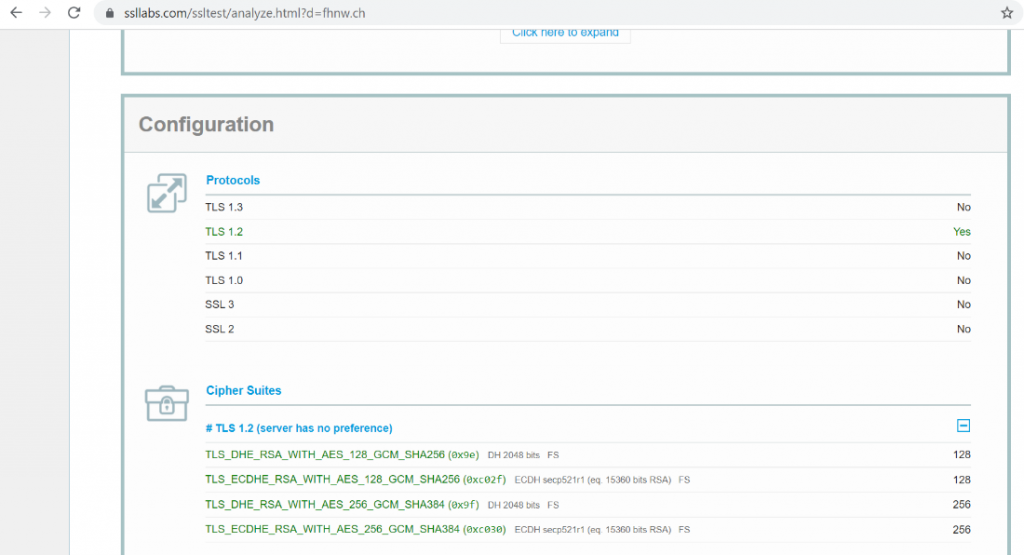Screen dimensions: 1024x555
Task: Click the Cipher Suites section heading
Action: (x=243, y=390)
